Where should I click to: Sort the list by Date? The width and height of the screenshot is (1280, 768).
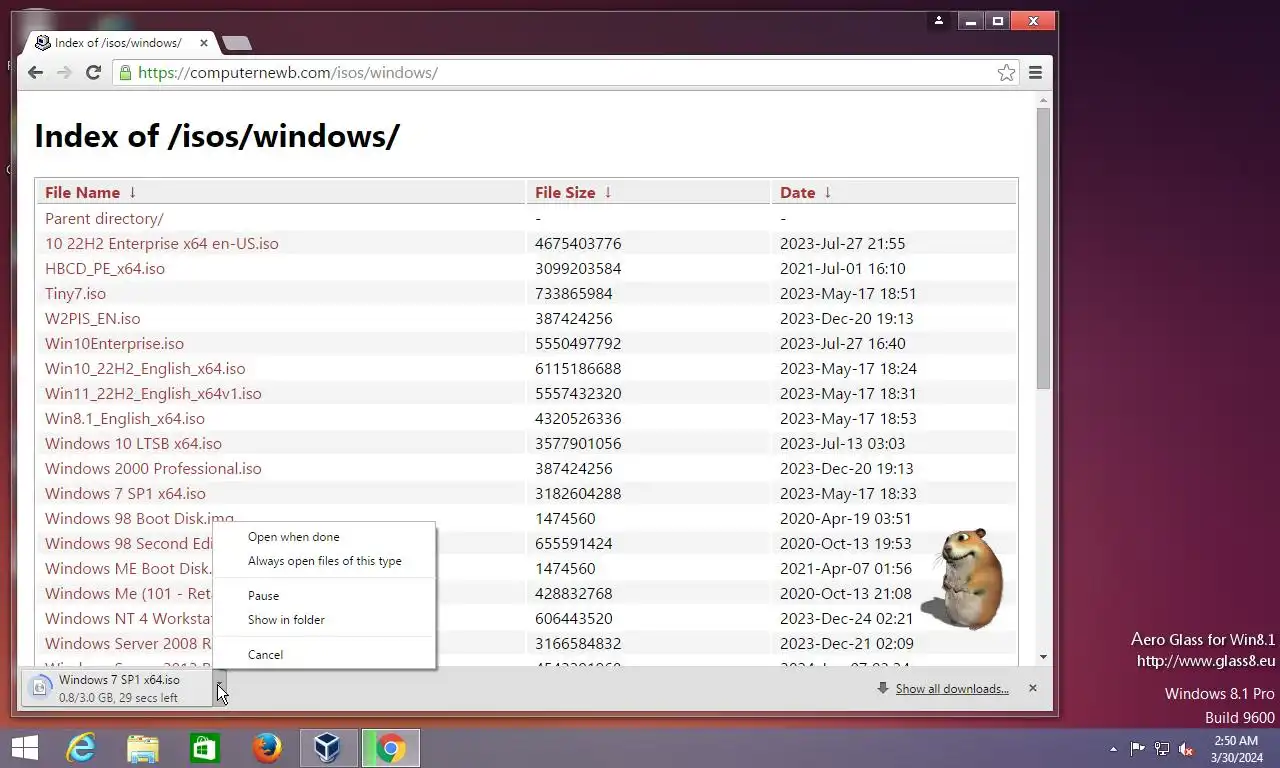coord(805,192)
